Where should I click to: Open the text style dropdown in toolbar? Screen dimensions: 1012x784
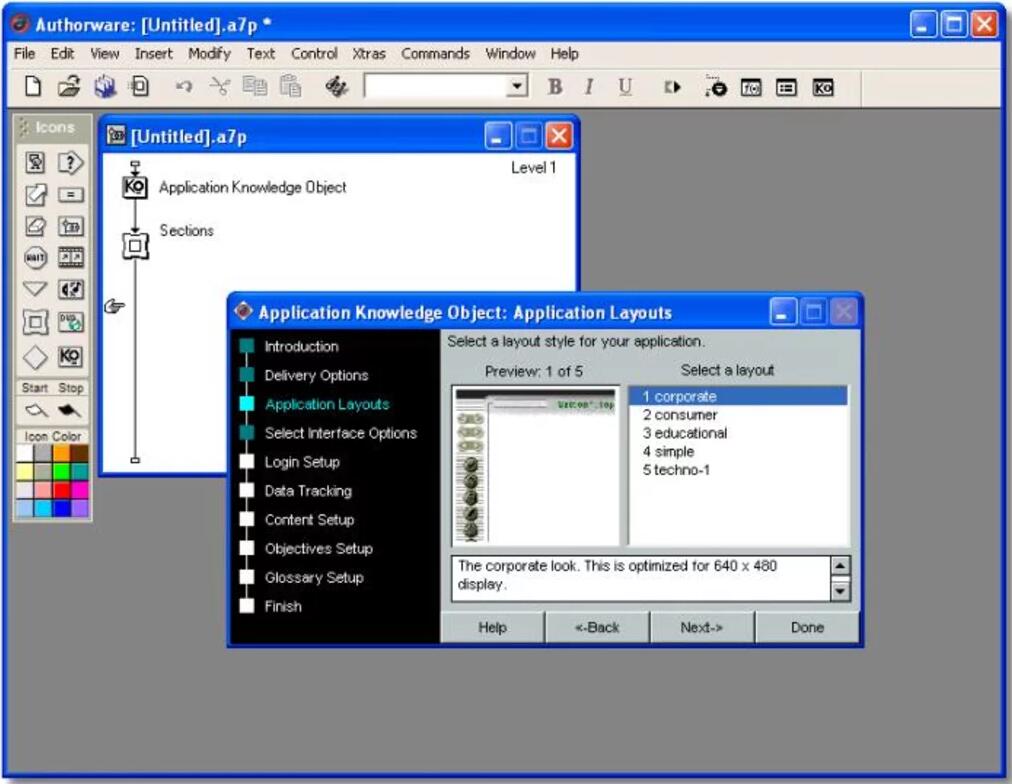517,88
